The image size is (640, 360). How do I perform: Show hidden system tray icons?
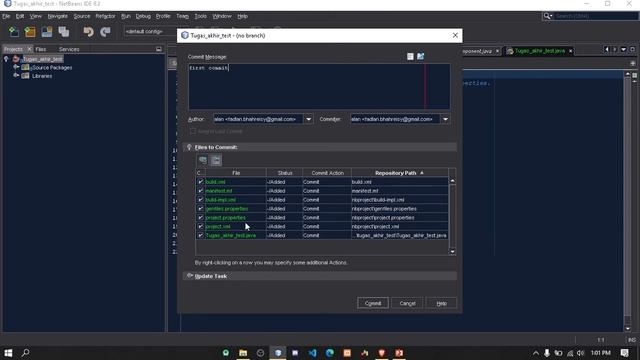[x=536, y=353]
